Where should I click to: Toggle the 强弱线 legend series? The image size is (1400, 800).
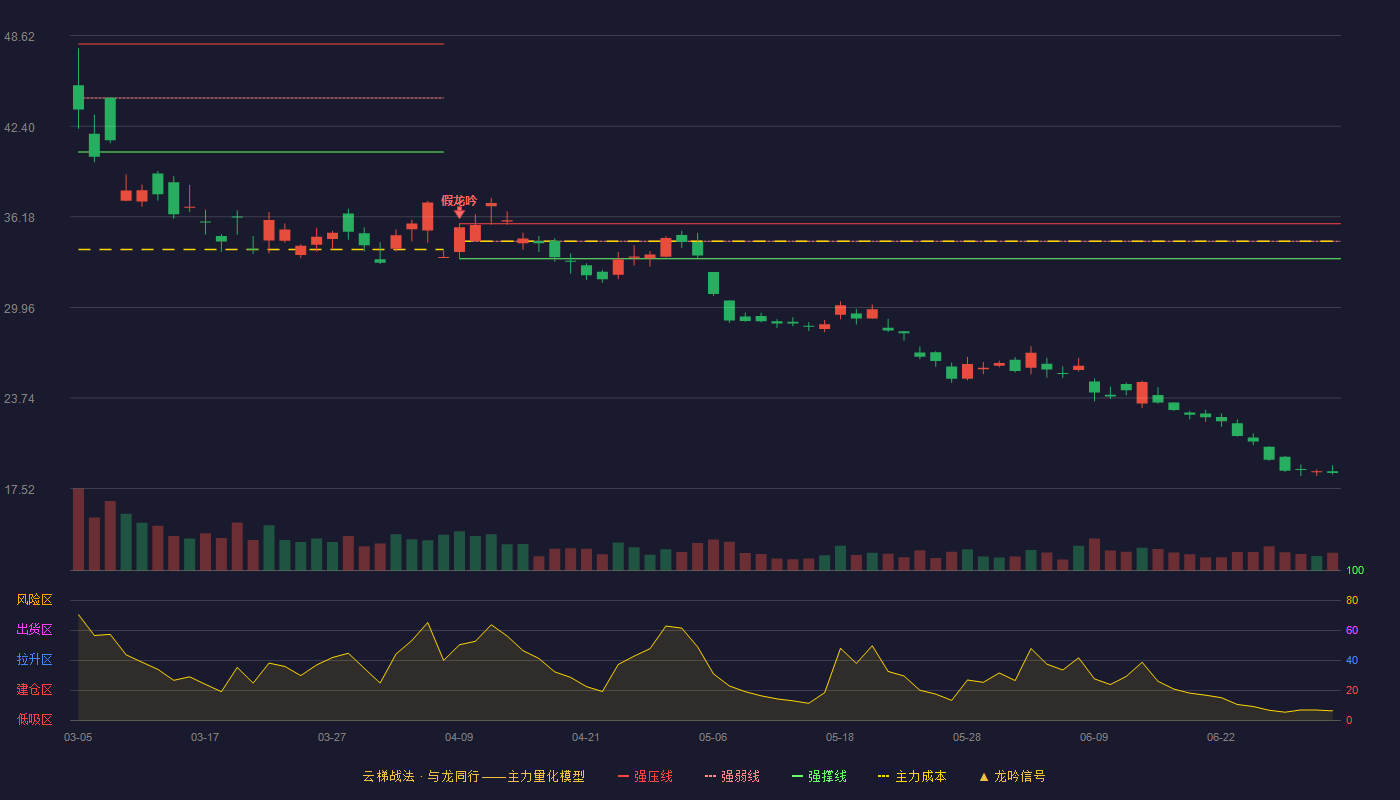[x=732, y=776]
